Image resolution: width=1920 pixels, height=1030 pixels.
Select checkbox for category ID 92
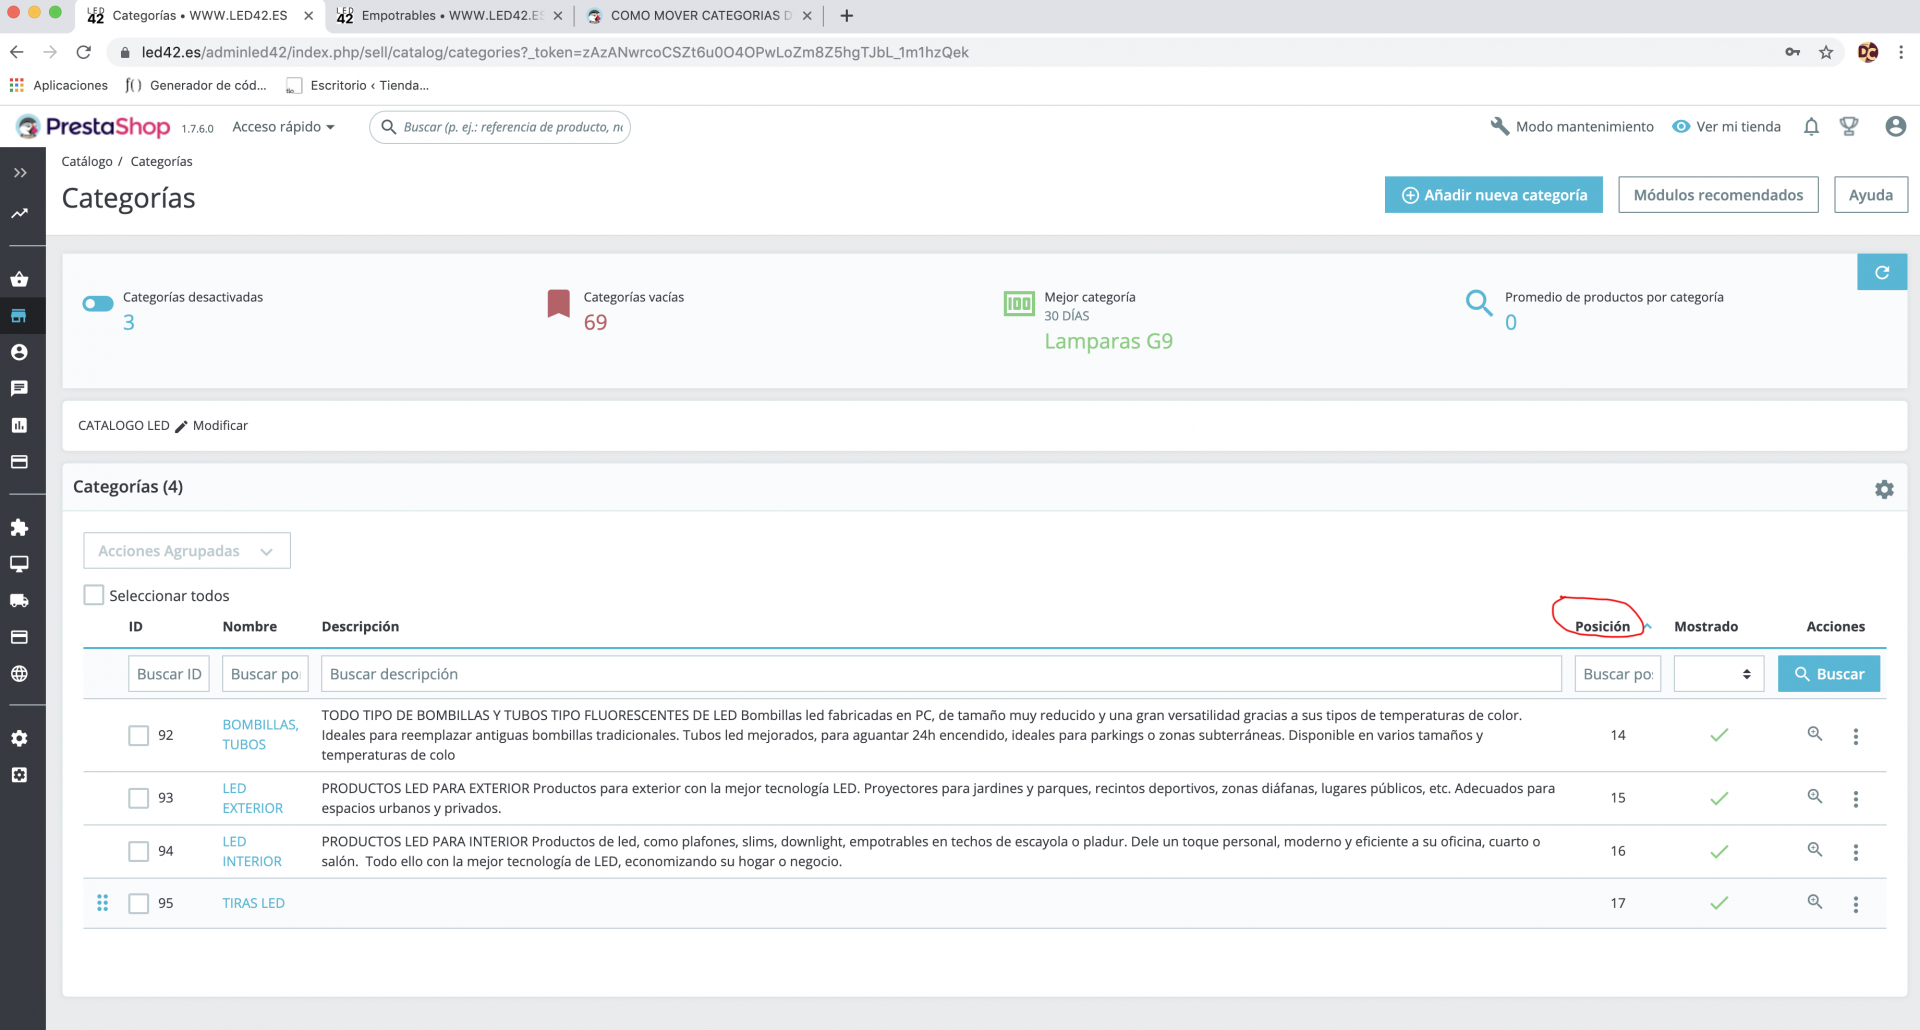[x=138, y=735]
